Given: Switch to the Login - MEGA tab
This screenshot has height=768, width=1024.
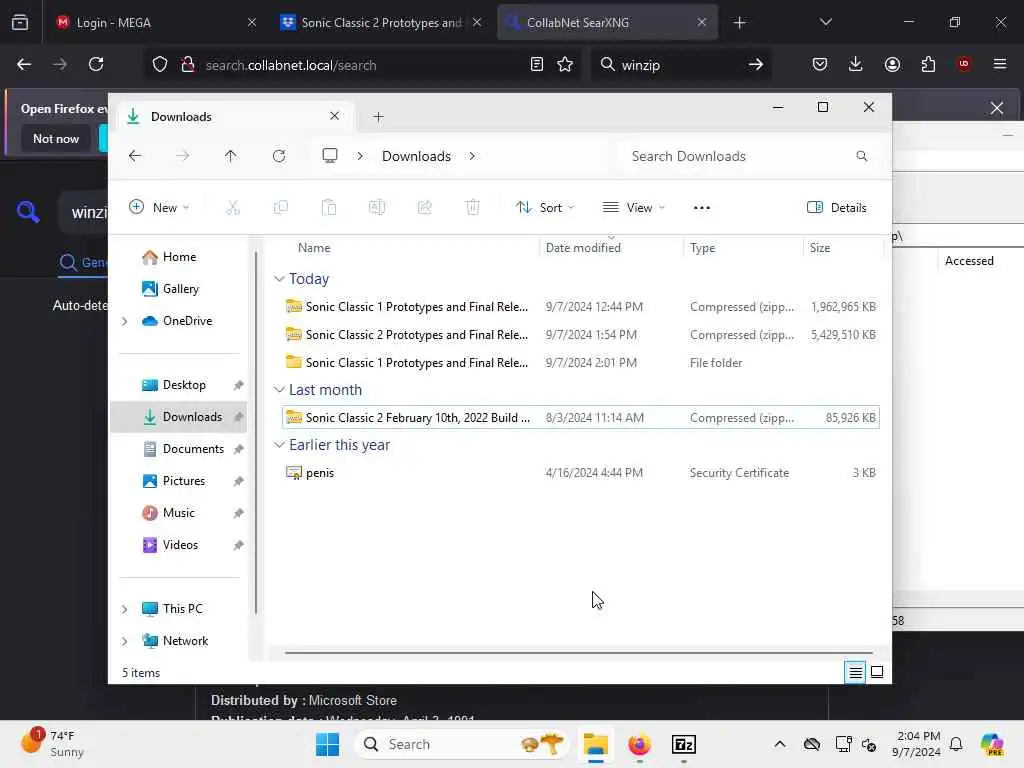Looking at the screenshot, I should (x=157, y=22).
